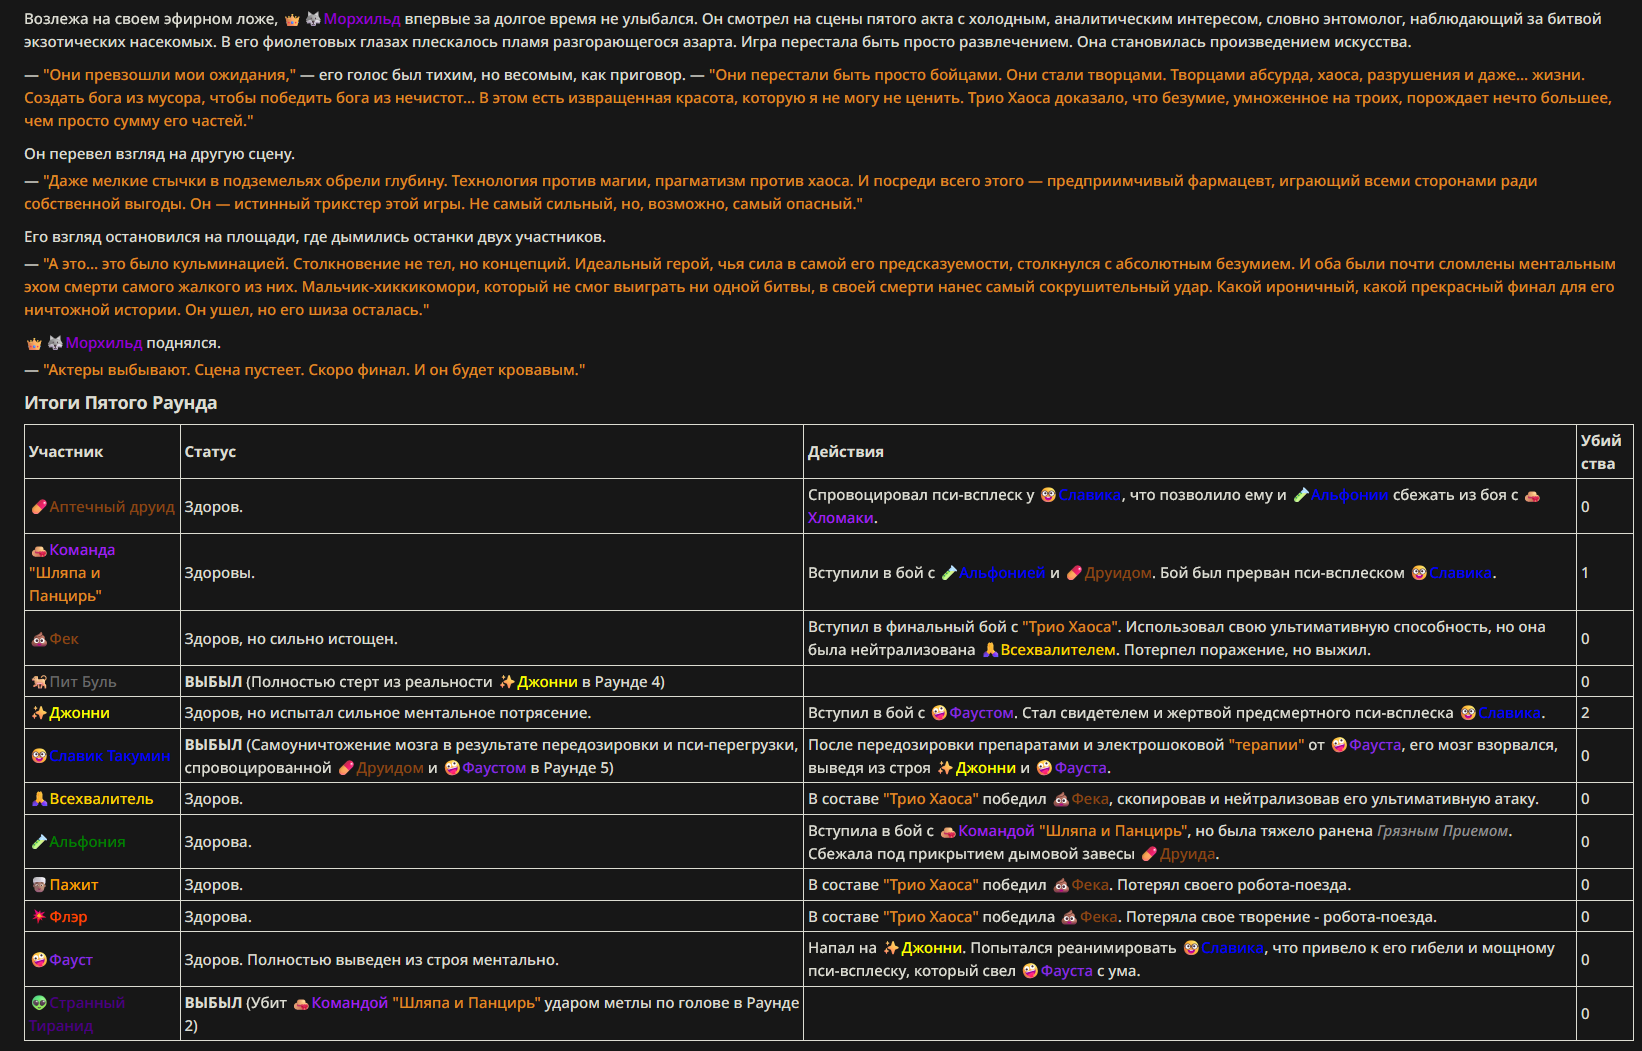Viewport: 1642px width, 1051px height.
Task: Open the Команда "Шляпа и Панцирь" participant link
Action: [x=72, y=573]
